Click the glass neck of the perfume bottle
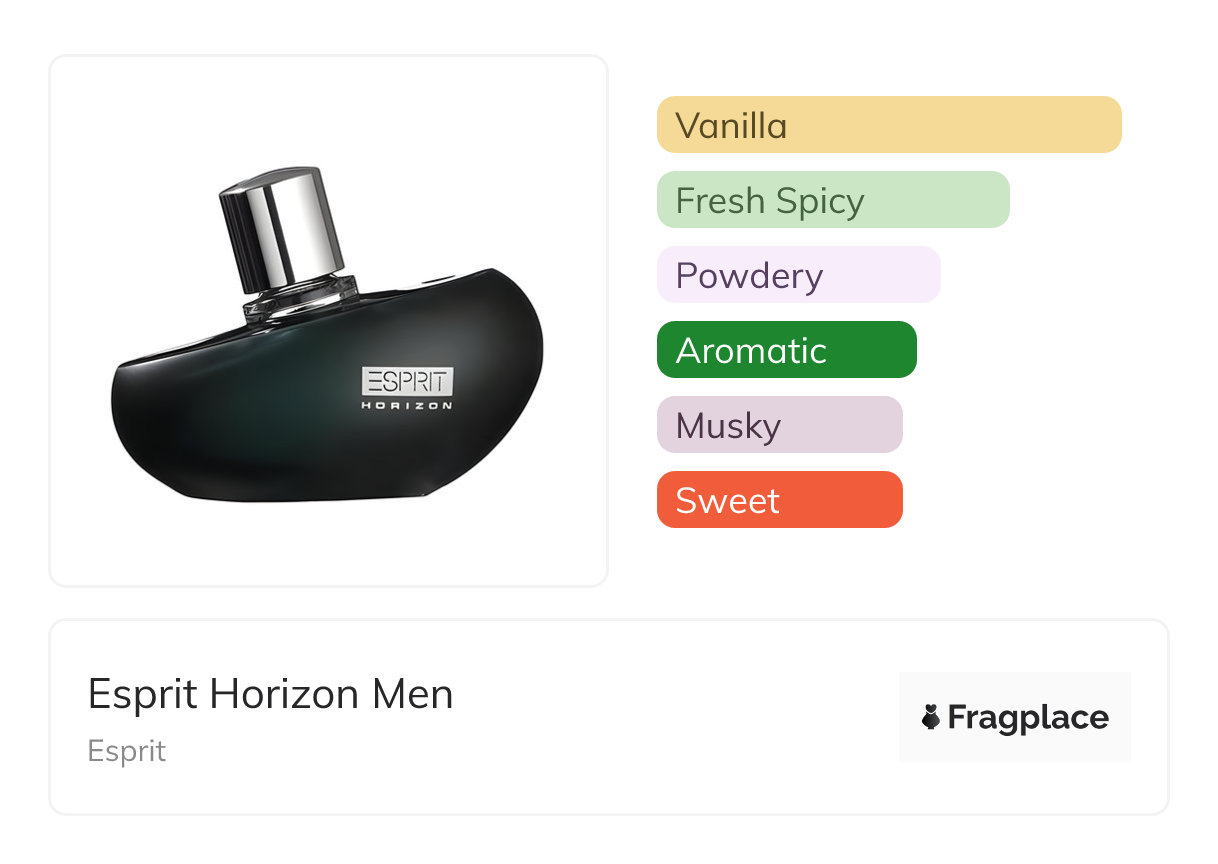1218x864 pixels. click(300, 297)
